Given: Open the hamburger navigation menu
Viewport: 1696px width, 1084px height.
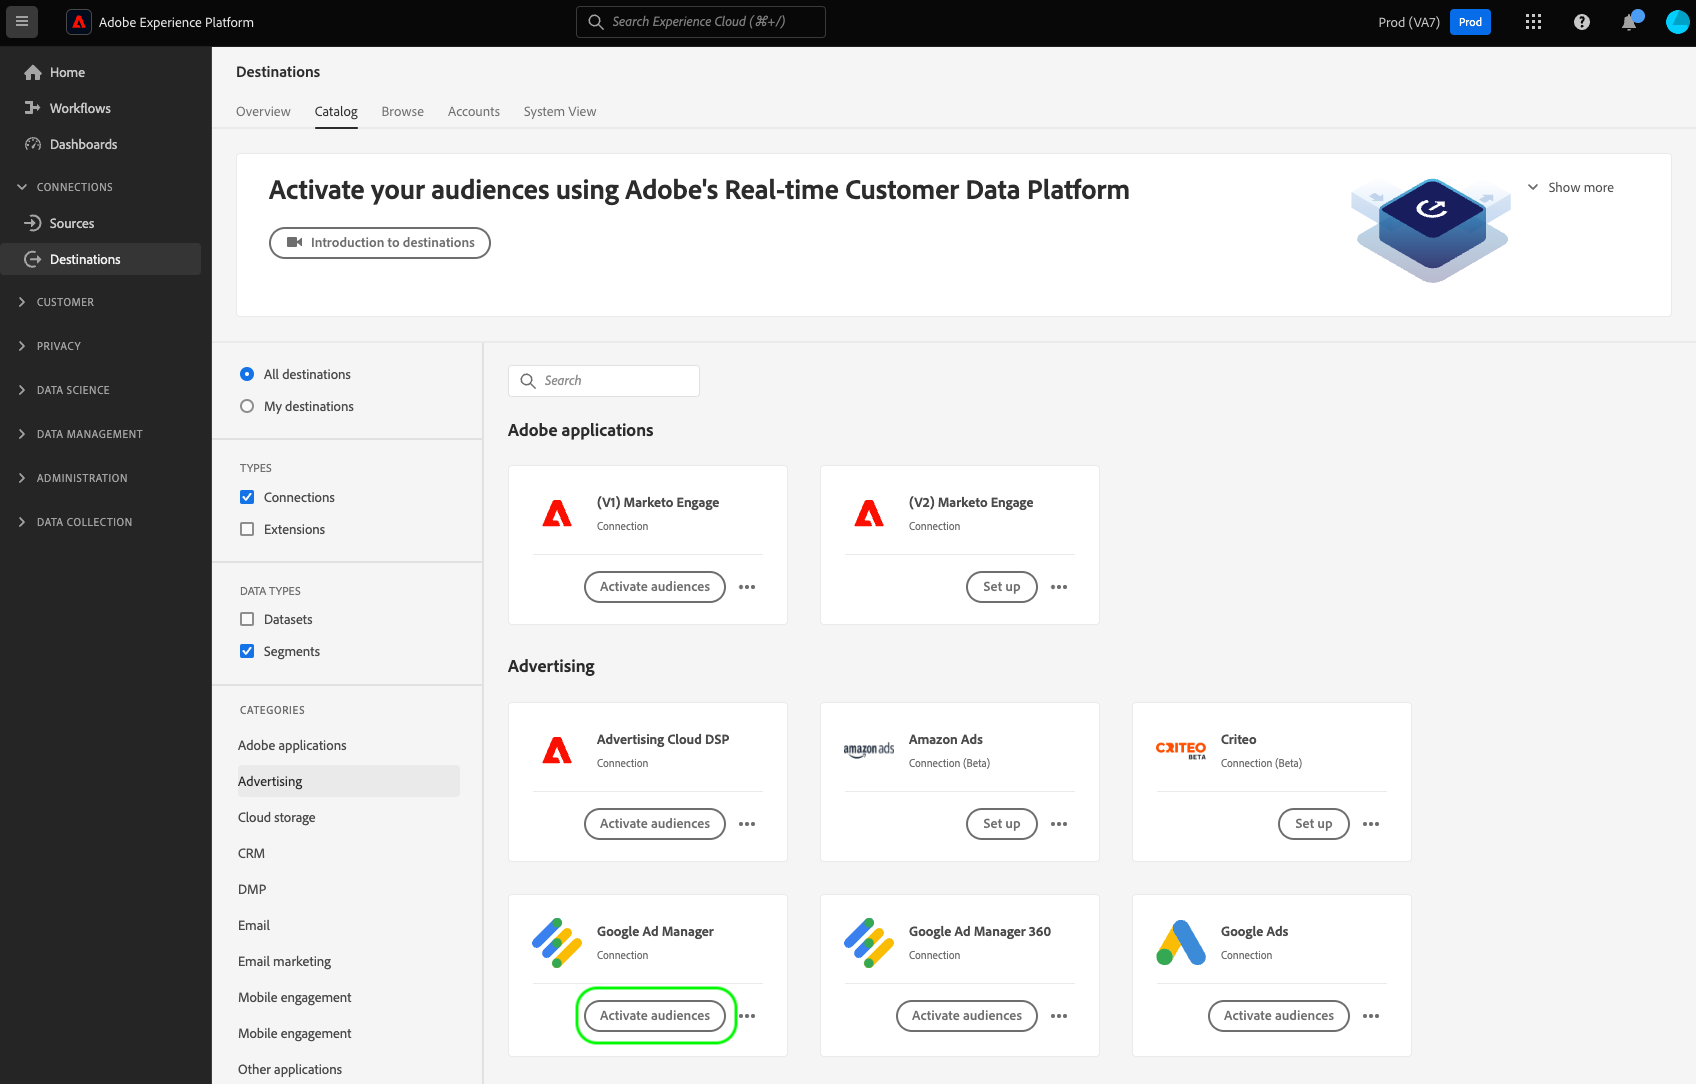Looking at the screenshot, I should tap(22, 21).
